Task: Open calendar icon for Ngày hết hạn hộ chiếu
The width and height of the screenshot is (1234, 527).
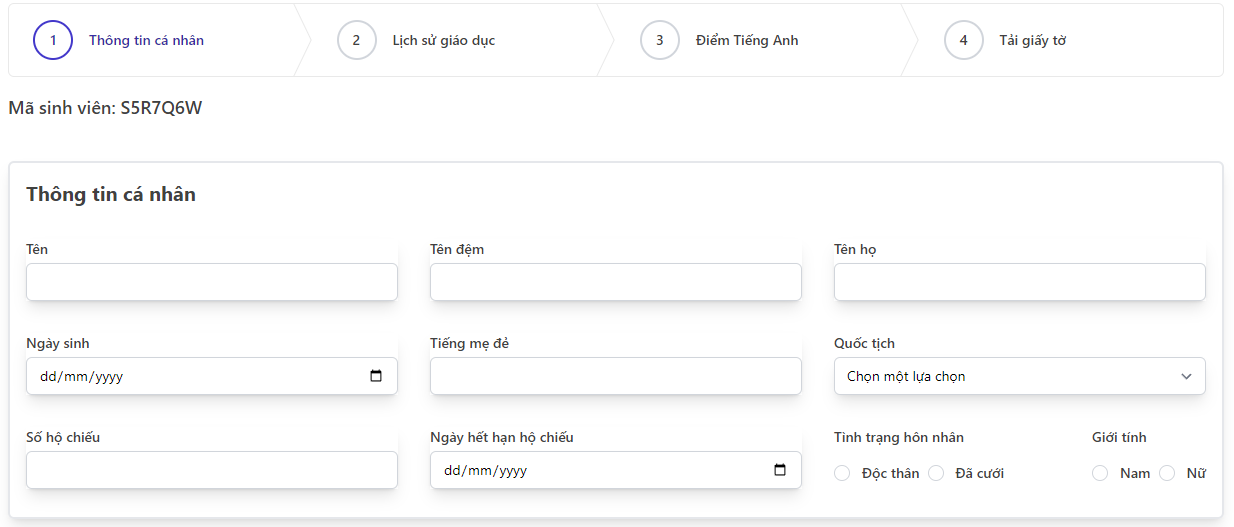Action: click(x=780, y=470)
